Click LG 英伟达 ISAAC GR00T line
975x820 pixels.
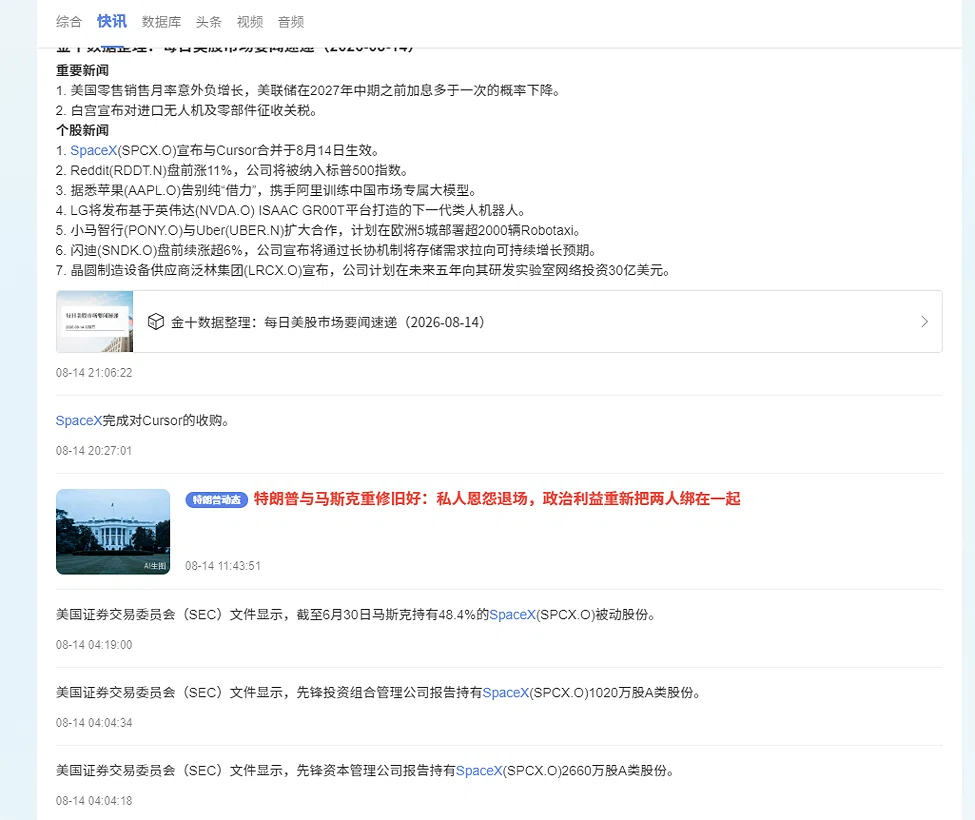(292, 210)
